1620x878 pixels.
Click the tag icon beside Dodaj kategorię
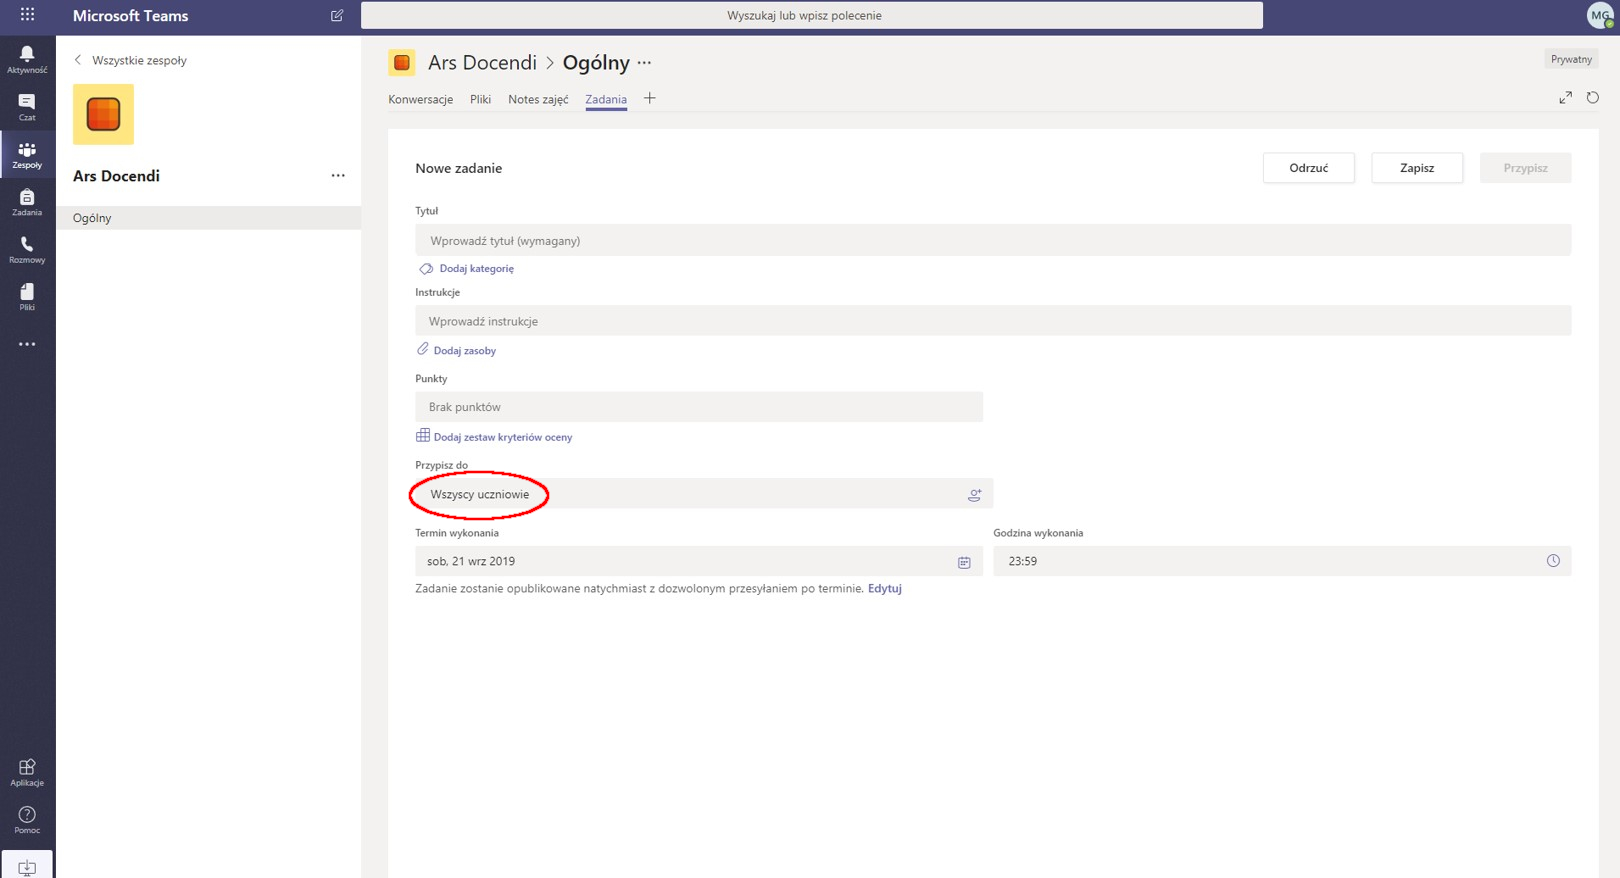click(x=426, y=268)
